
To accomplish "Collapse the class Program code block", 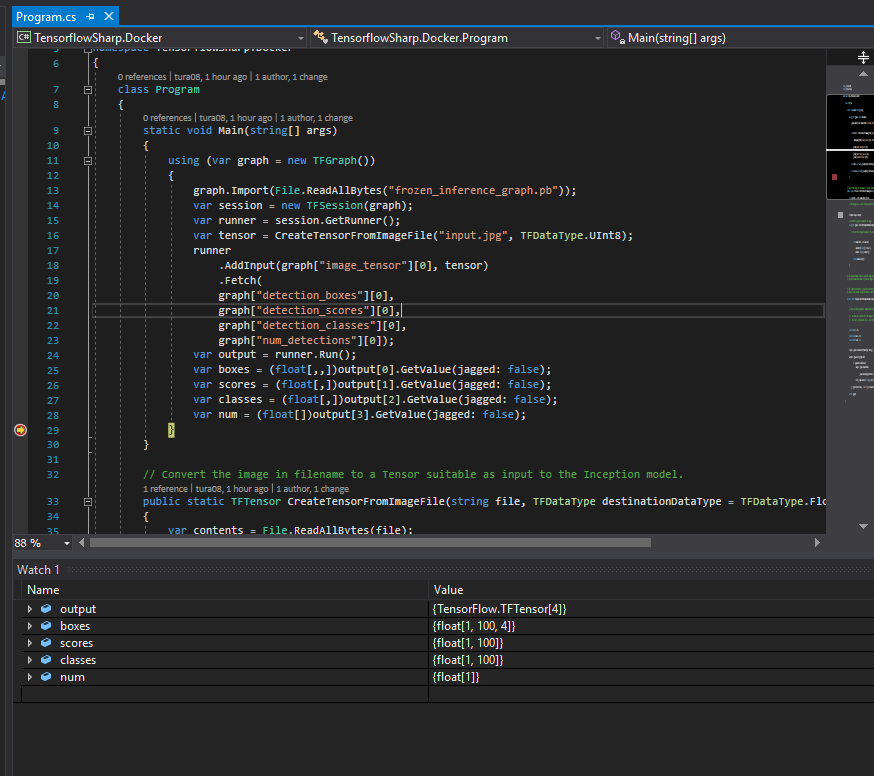I will click(88, 90).
